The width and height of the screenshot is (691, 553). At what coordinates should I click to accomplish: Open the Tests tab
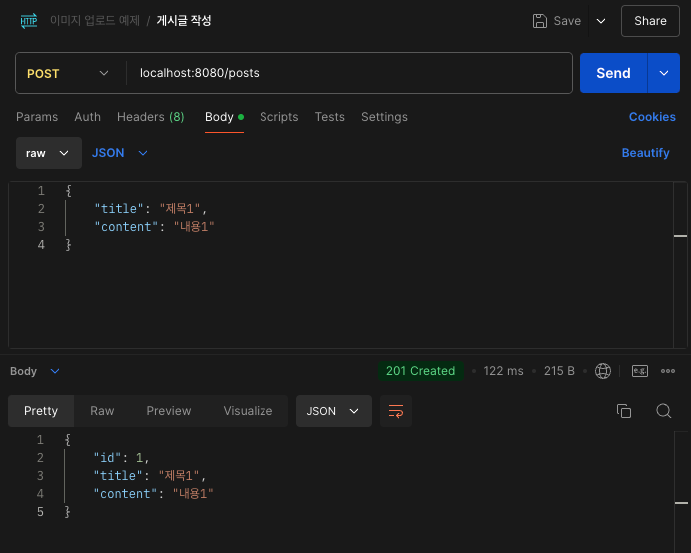point(330,117)
